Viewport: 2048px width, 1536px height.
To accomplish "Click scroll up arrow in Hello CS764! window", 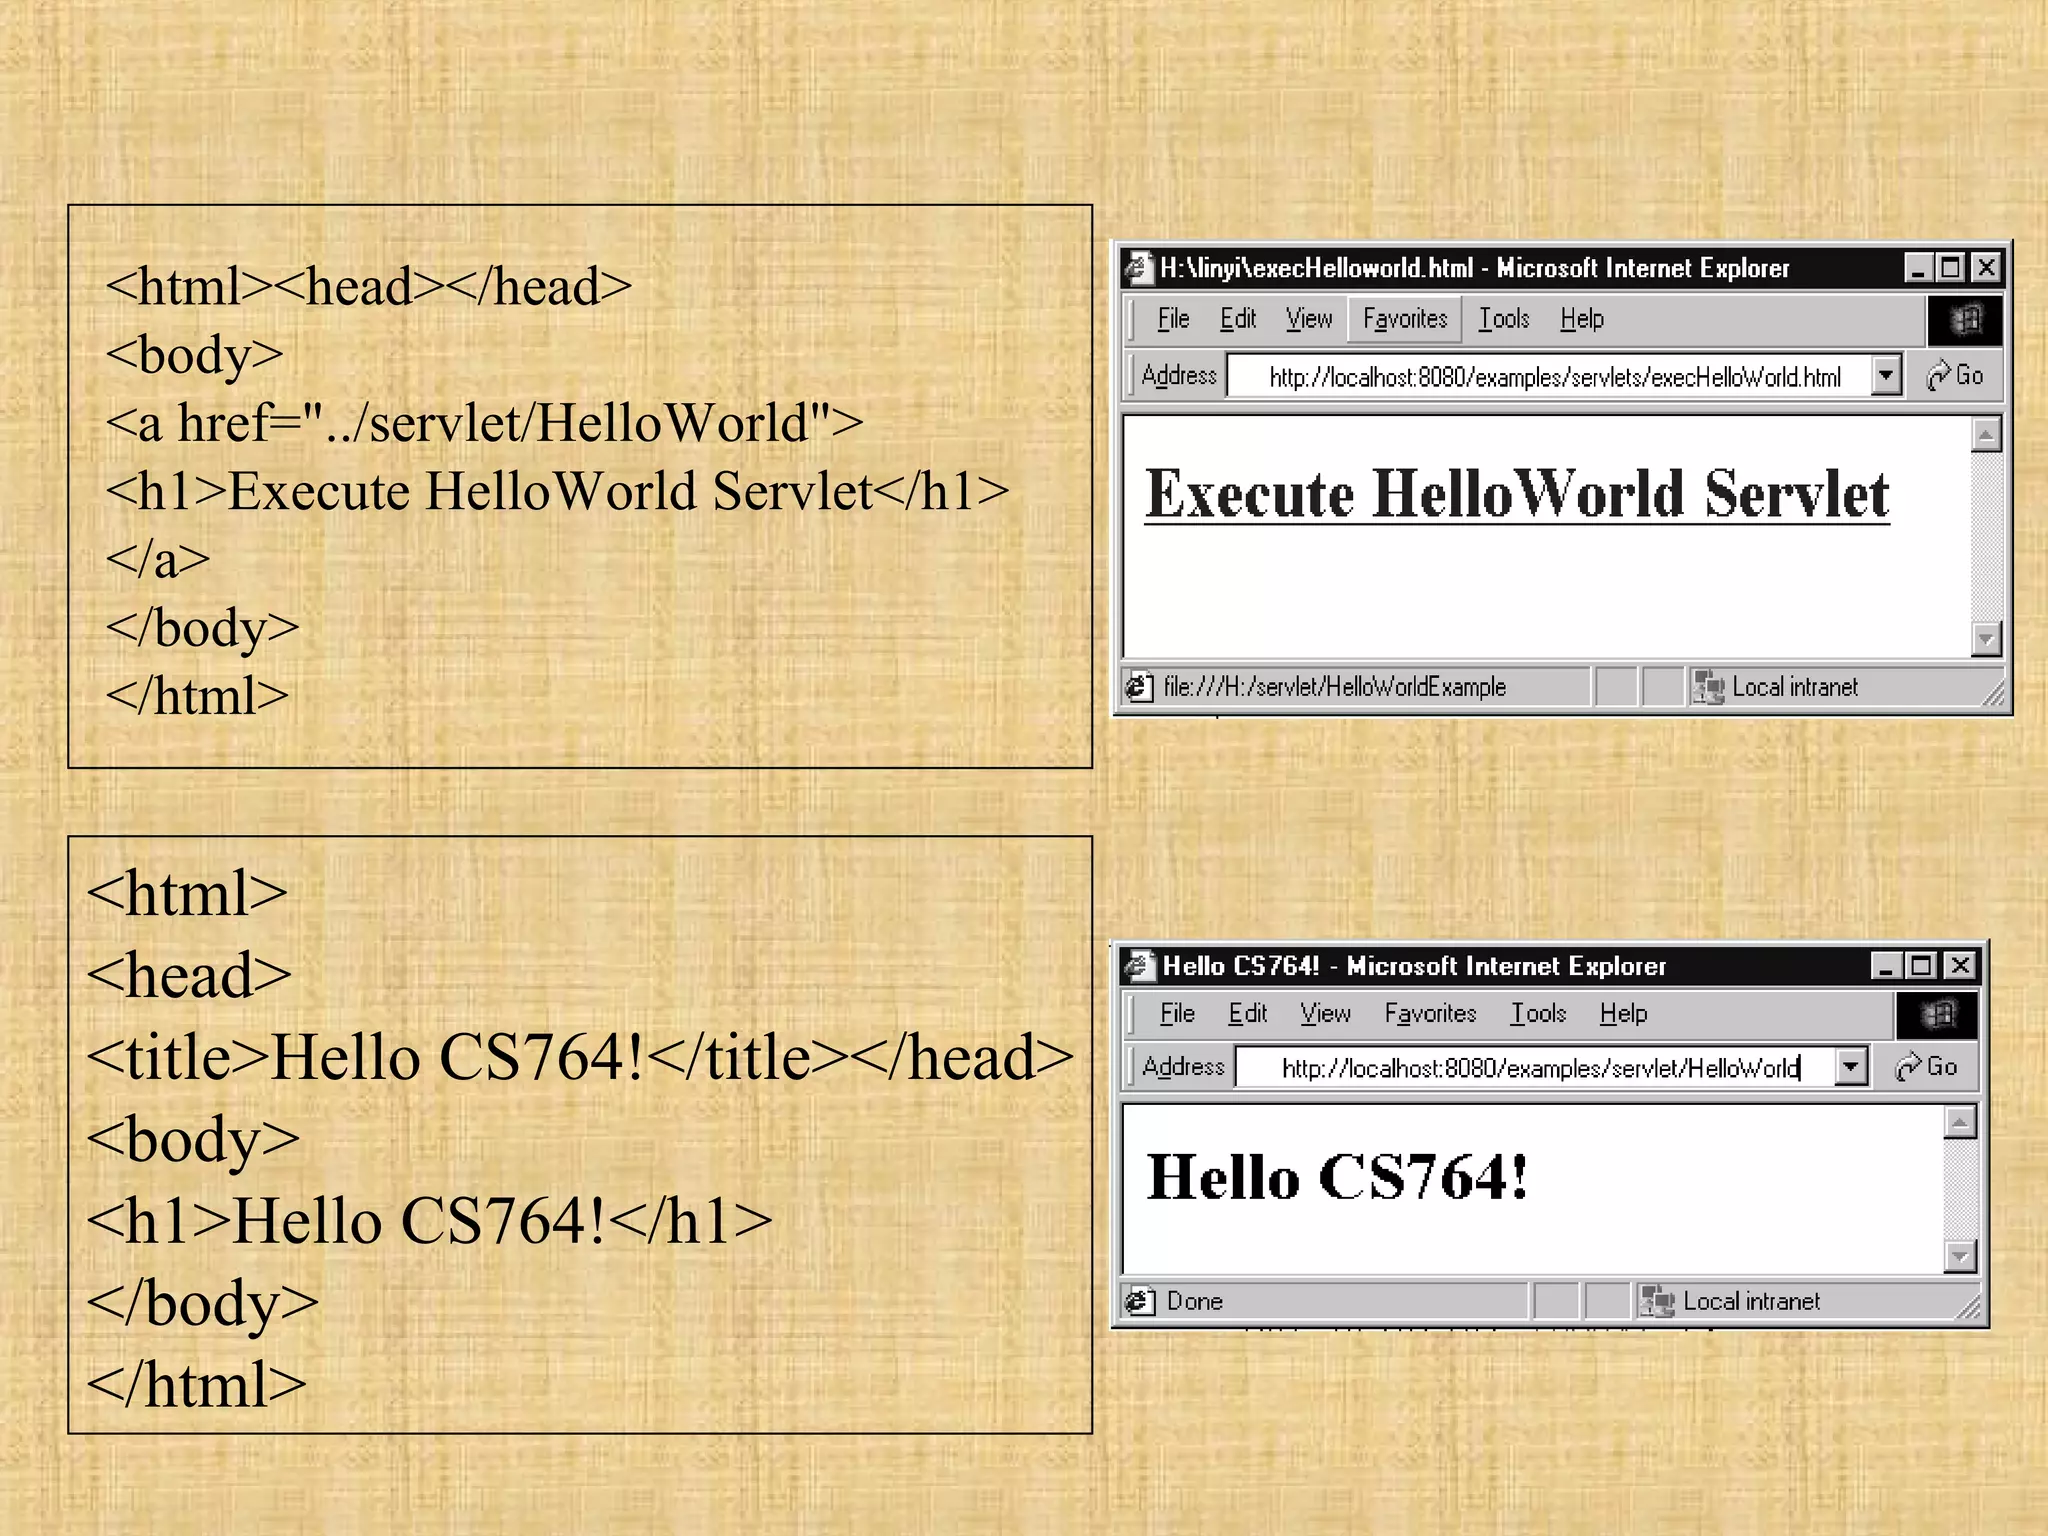I will point(1960,1123).
